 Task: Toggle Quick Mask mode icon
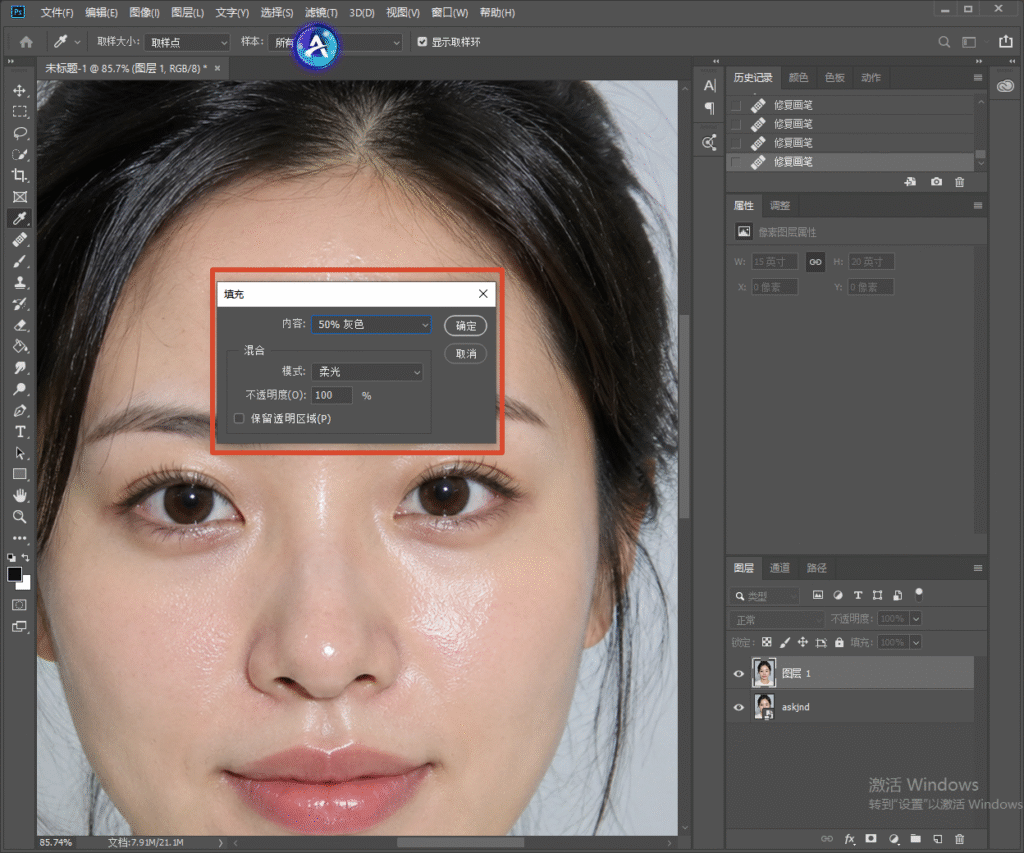pos(20,605)
